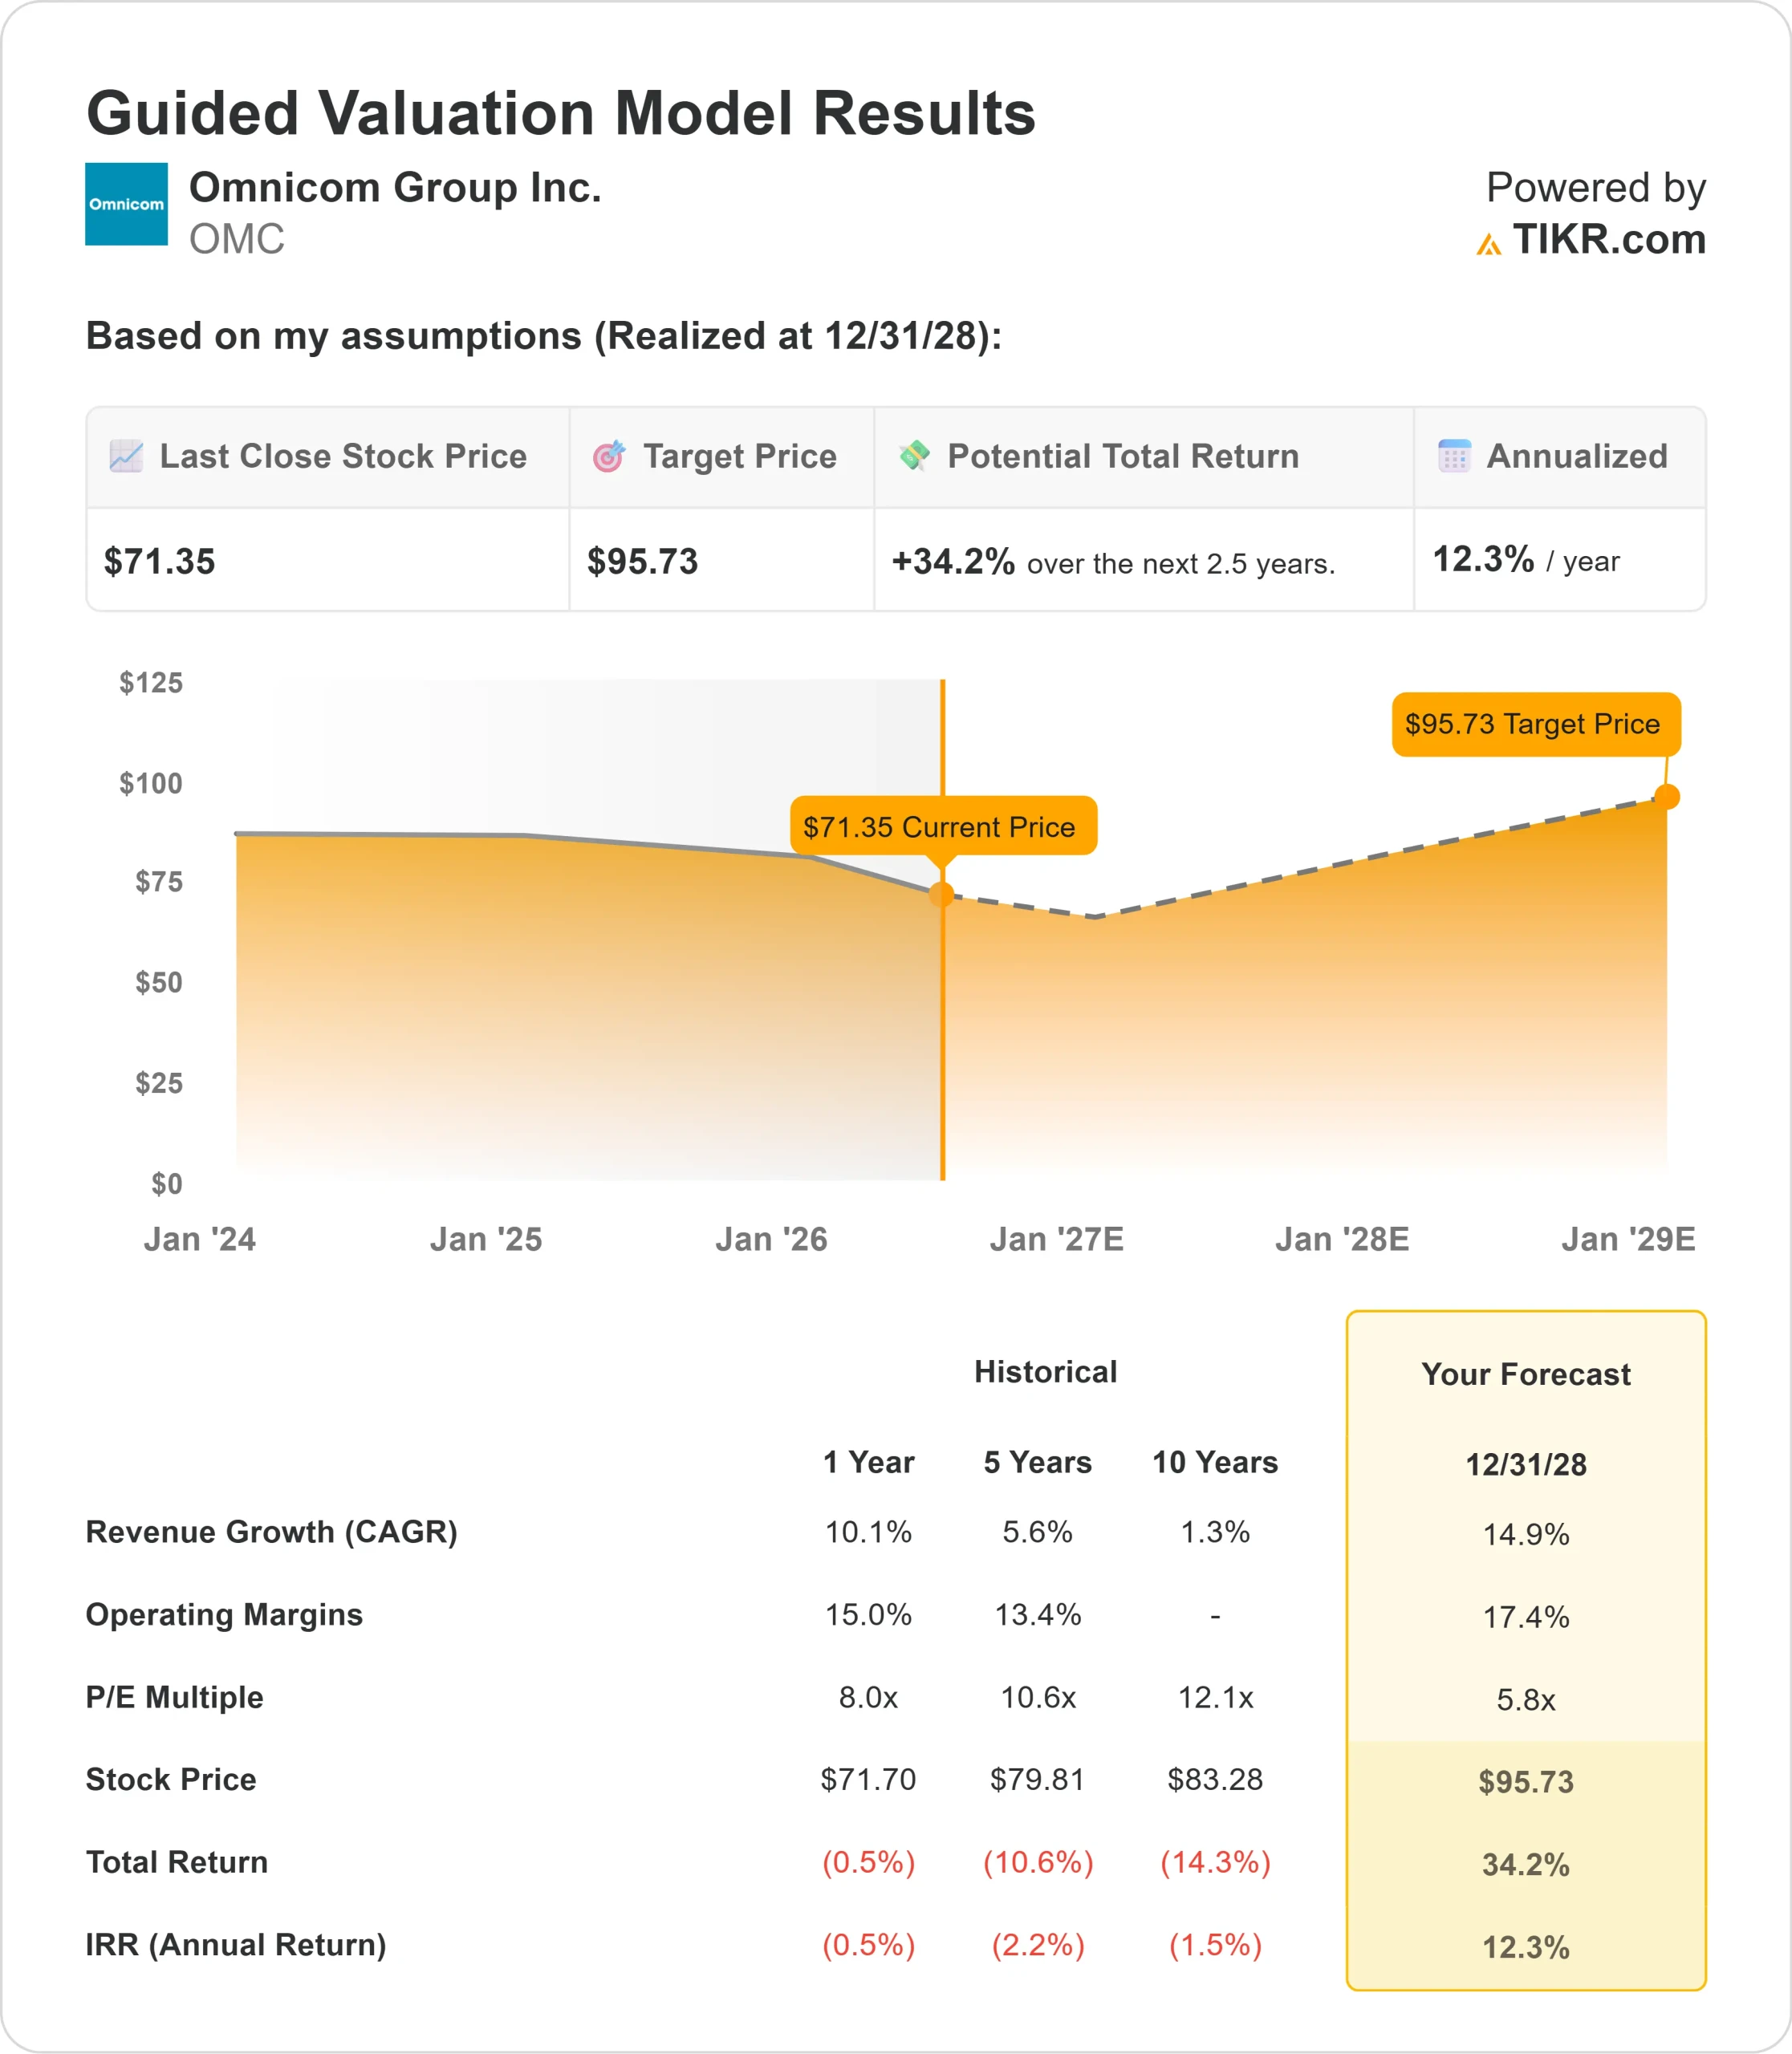Click the (2.2%) five-year IRR
Viewport: 1792px width, 2054px height.
(x=1038, y=1945)
